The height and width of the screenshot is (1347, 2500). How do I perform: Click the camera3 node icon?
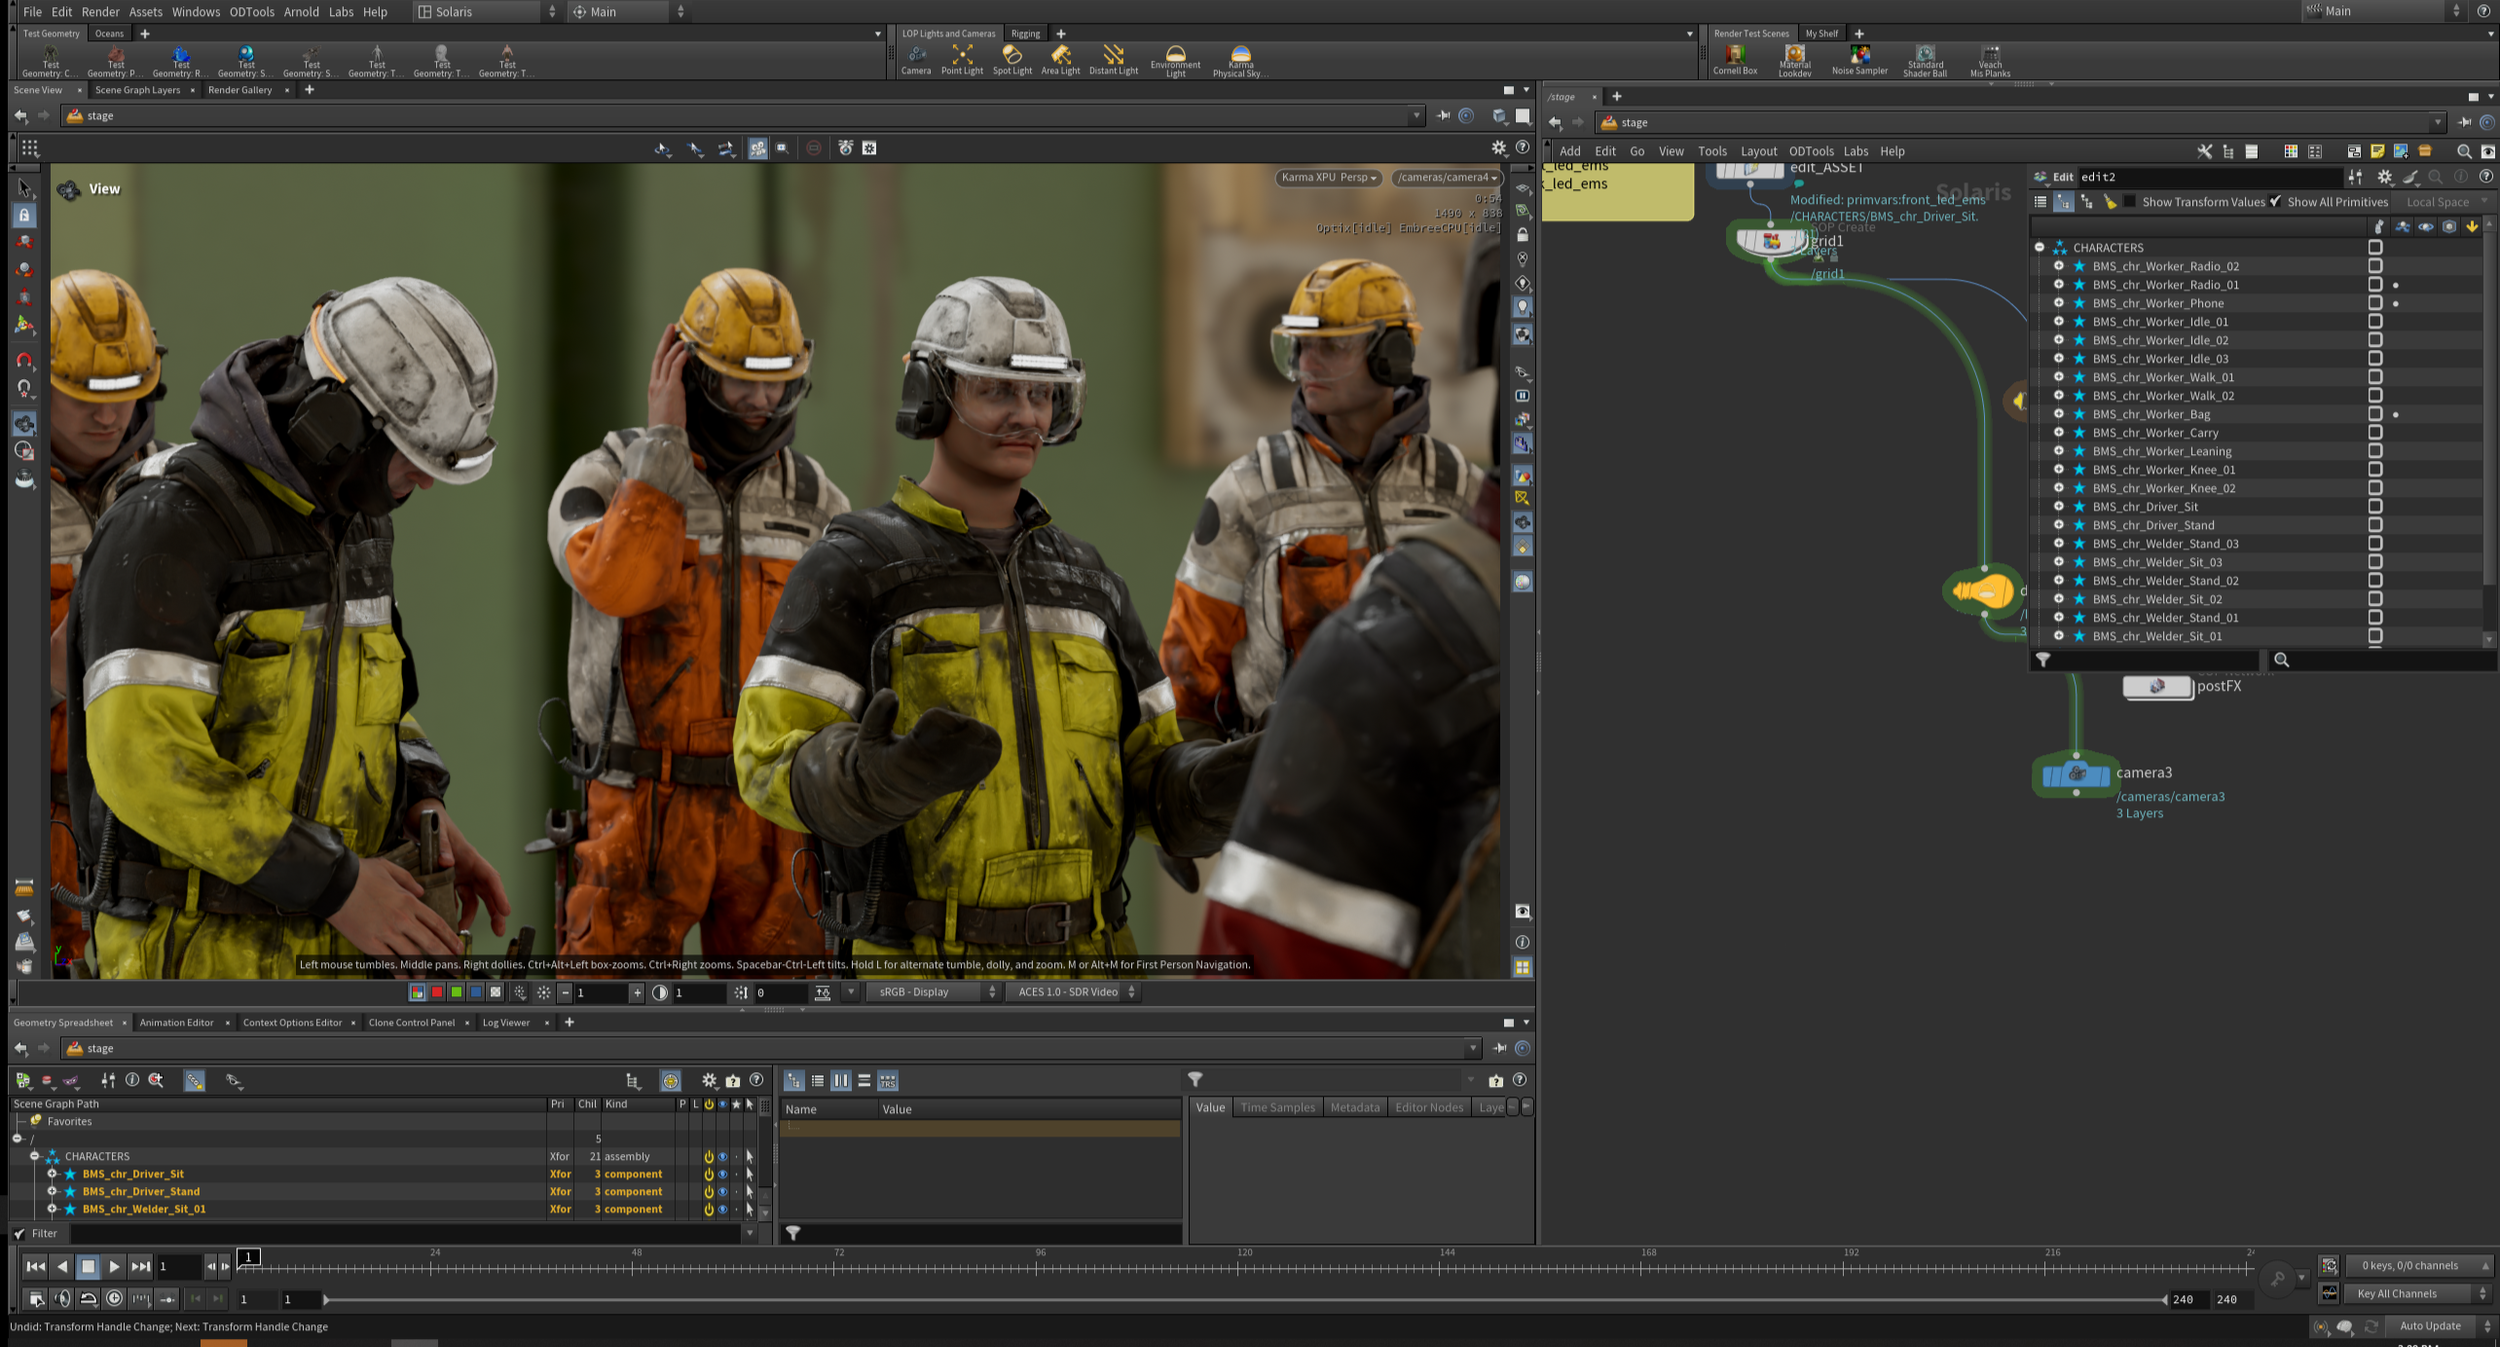coord(2075,774)
